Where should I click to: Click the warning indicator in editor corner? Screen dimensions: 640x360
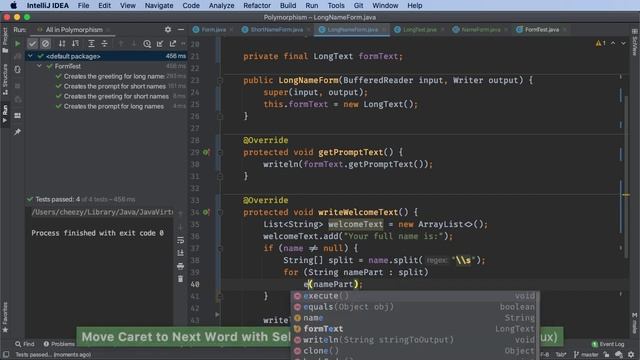(600, 43)
